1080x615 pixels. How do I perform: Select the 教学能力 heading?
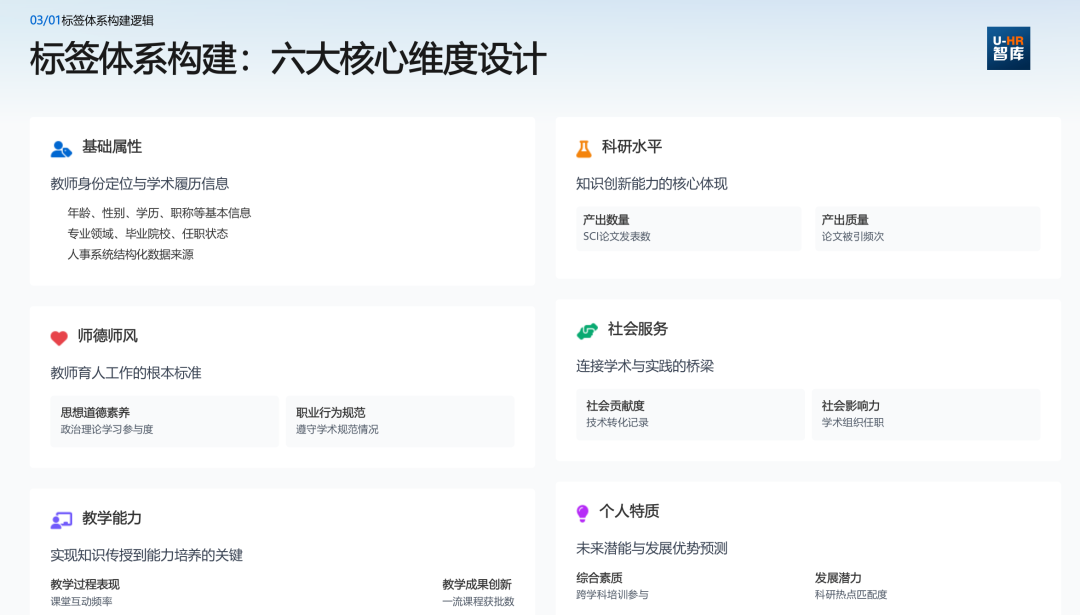[112, 518]
